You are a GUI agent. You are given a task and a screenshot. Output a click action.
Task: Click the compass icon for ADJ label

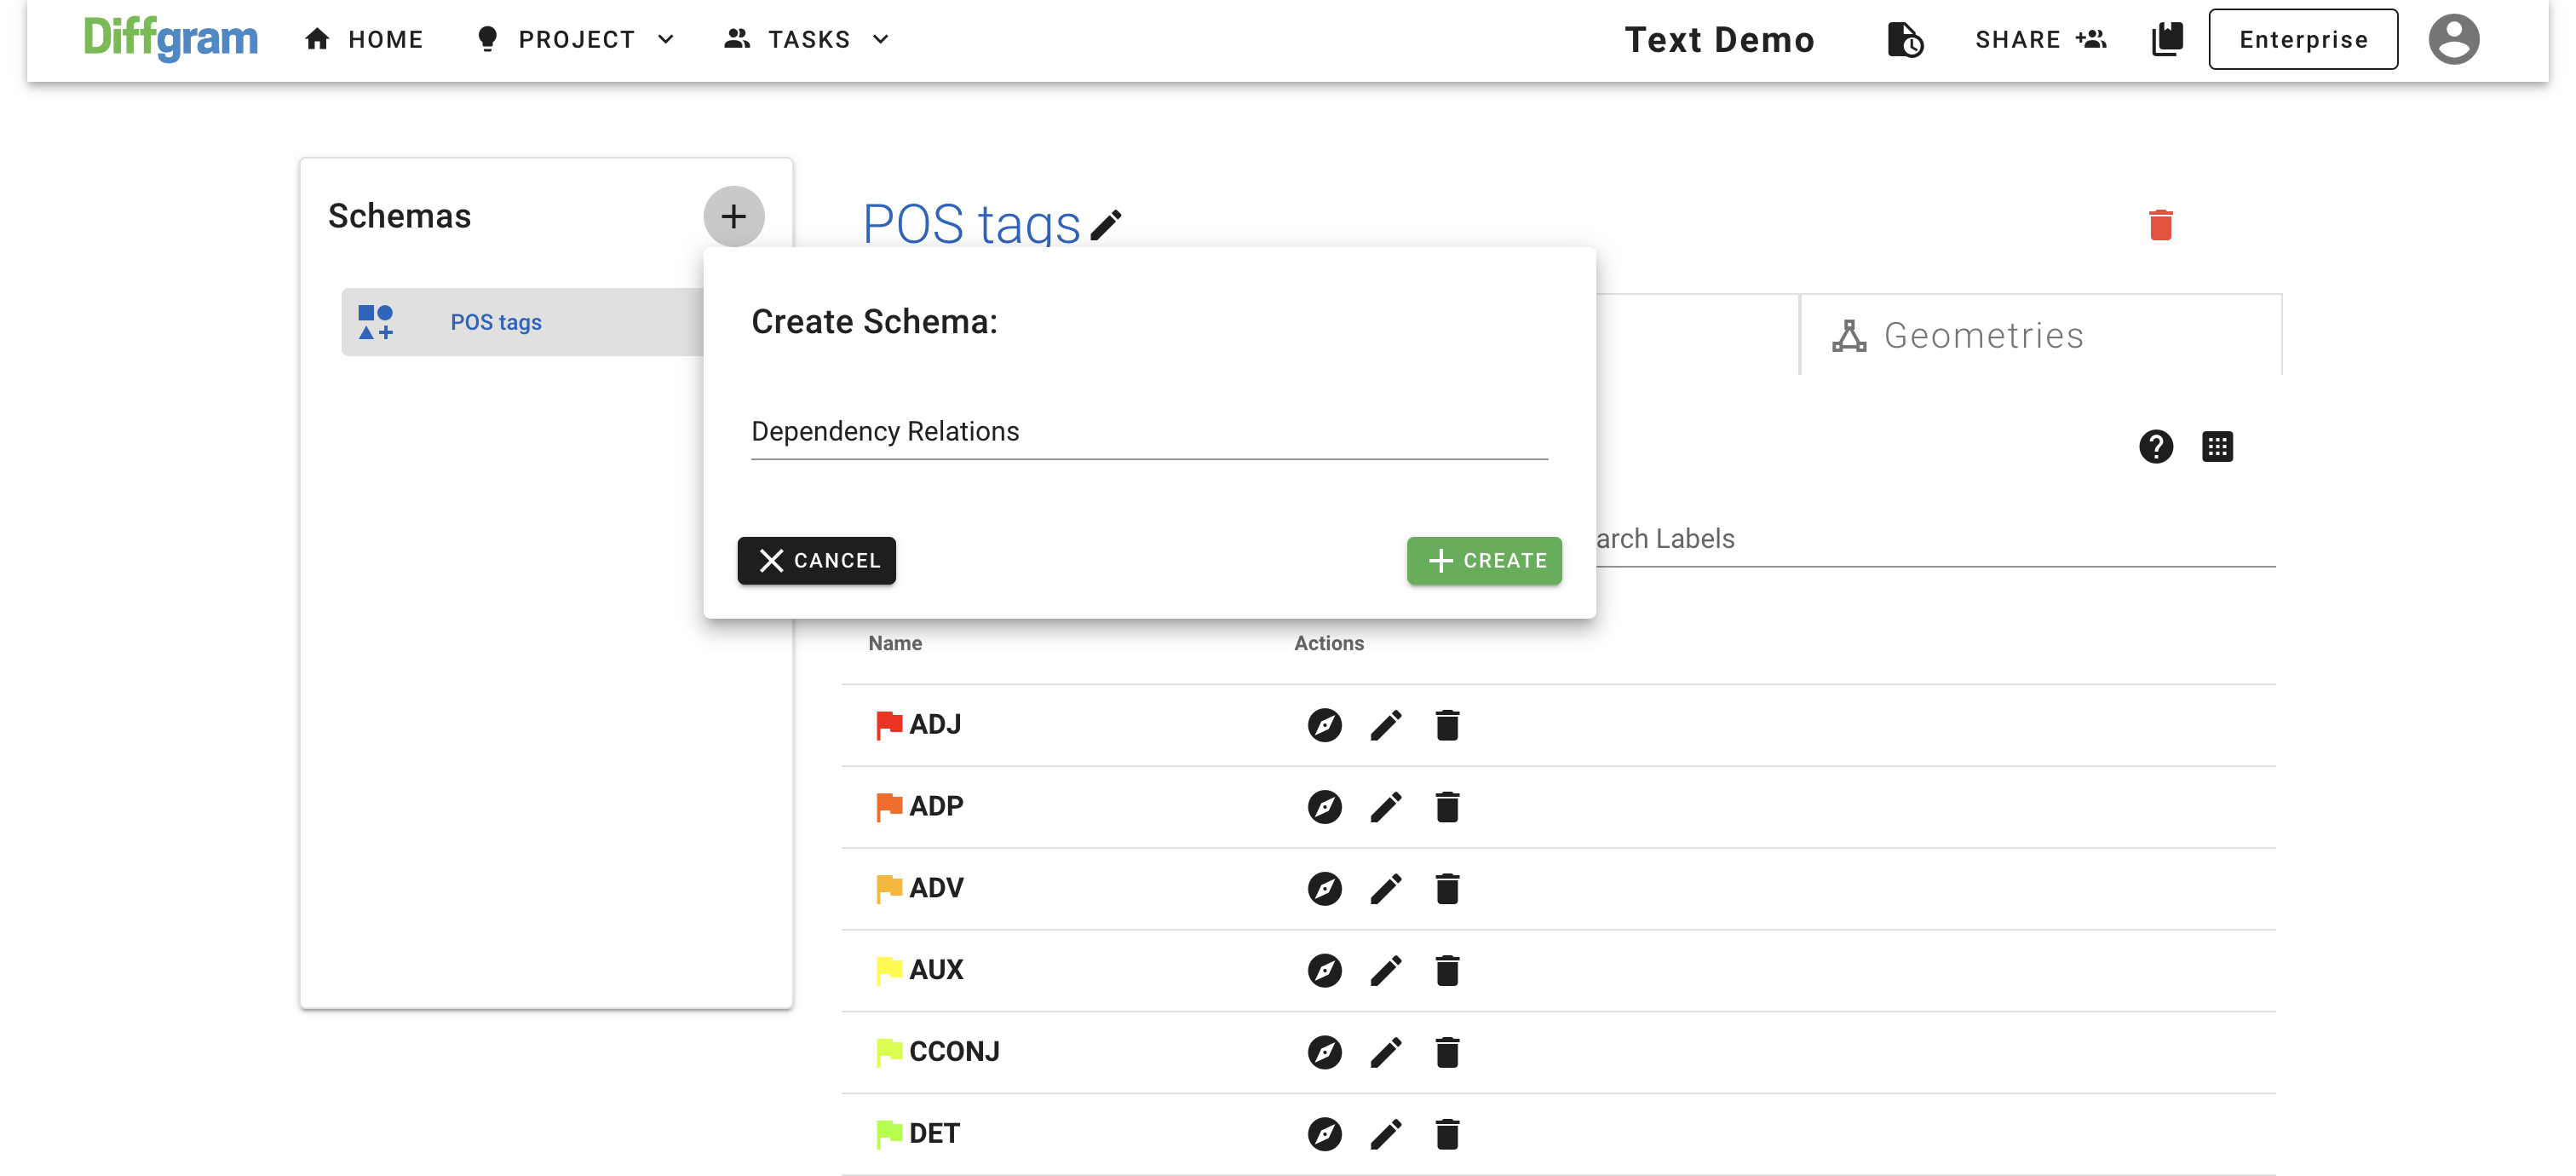(1324, 724)
